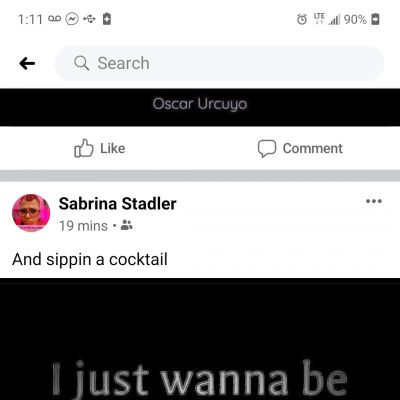Click the speech bubble Comment icon
The width and height of the screenshot is (400, 400).
pyautogui.click(x=267, y=148)
